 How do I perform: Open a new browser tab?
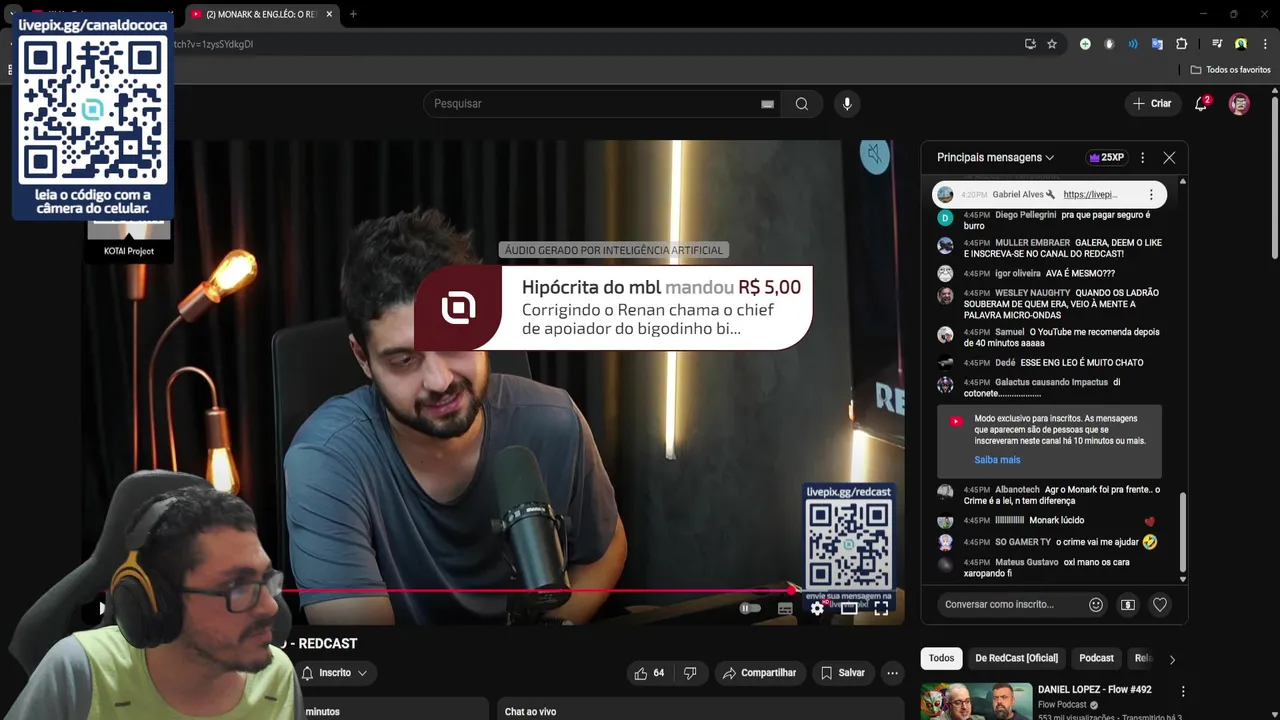(x=353, y=14)
